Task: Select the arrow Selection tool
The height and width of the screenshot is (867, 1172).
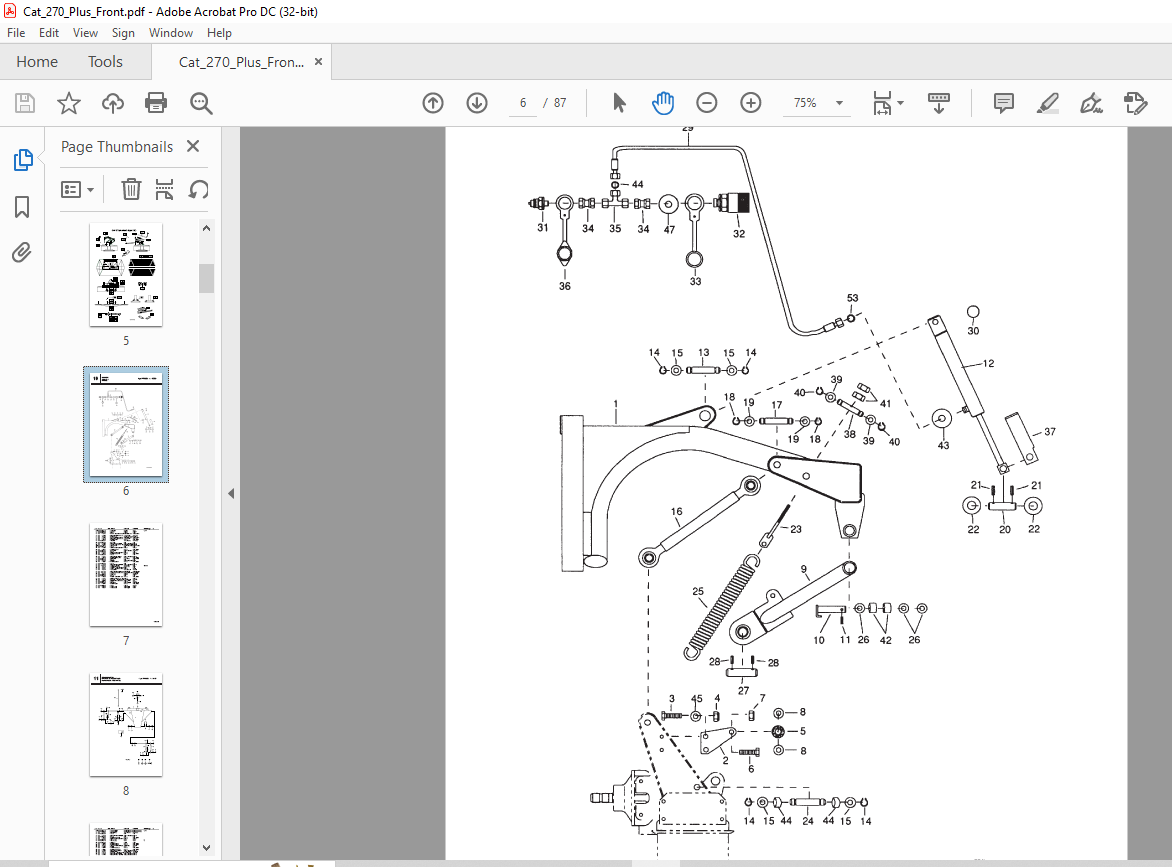Action: pos(619,103)
